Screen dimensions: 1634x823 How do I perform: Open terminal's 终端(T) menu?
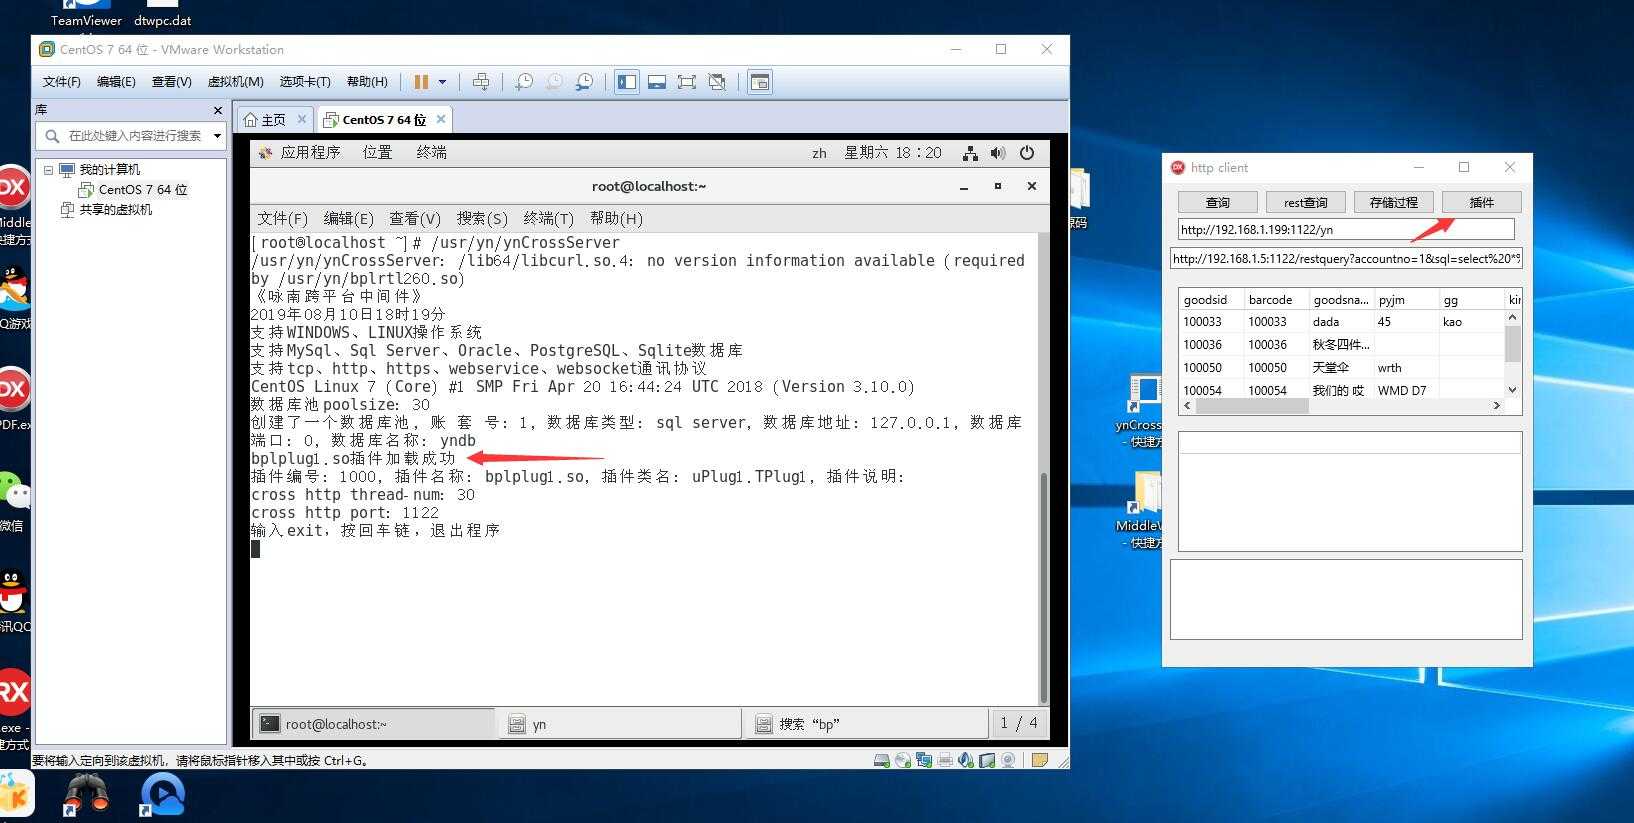[x=548, y=218]
